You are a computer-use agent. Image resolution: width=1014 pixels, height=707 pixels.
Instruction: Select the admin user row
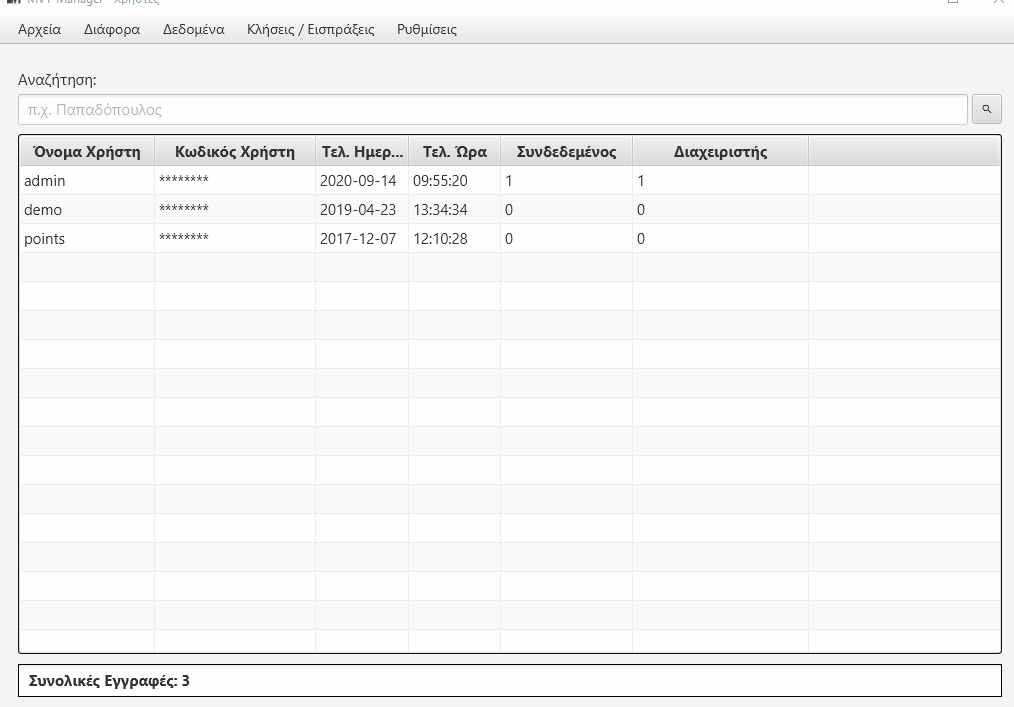(x=510, y=180)
